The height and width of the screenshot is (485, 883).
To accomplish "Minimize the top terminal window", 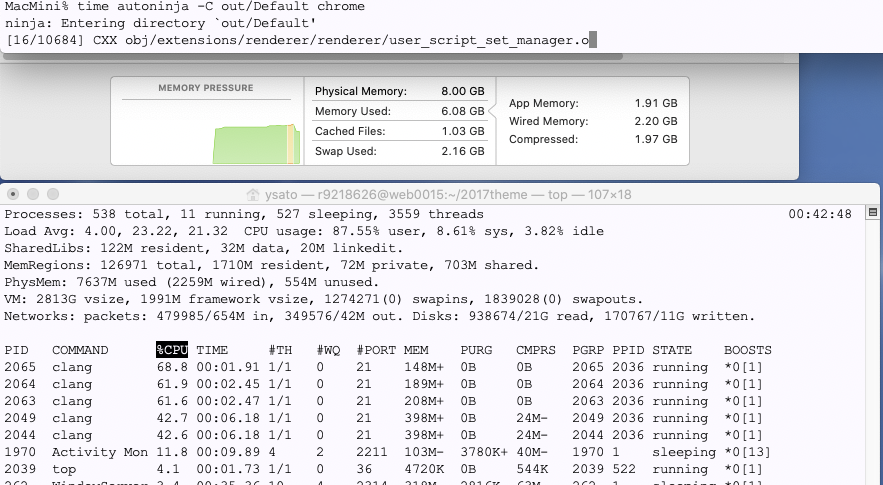I will [35, 194].
